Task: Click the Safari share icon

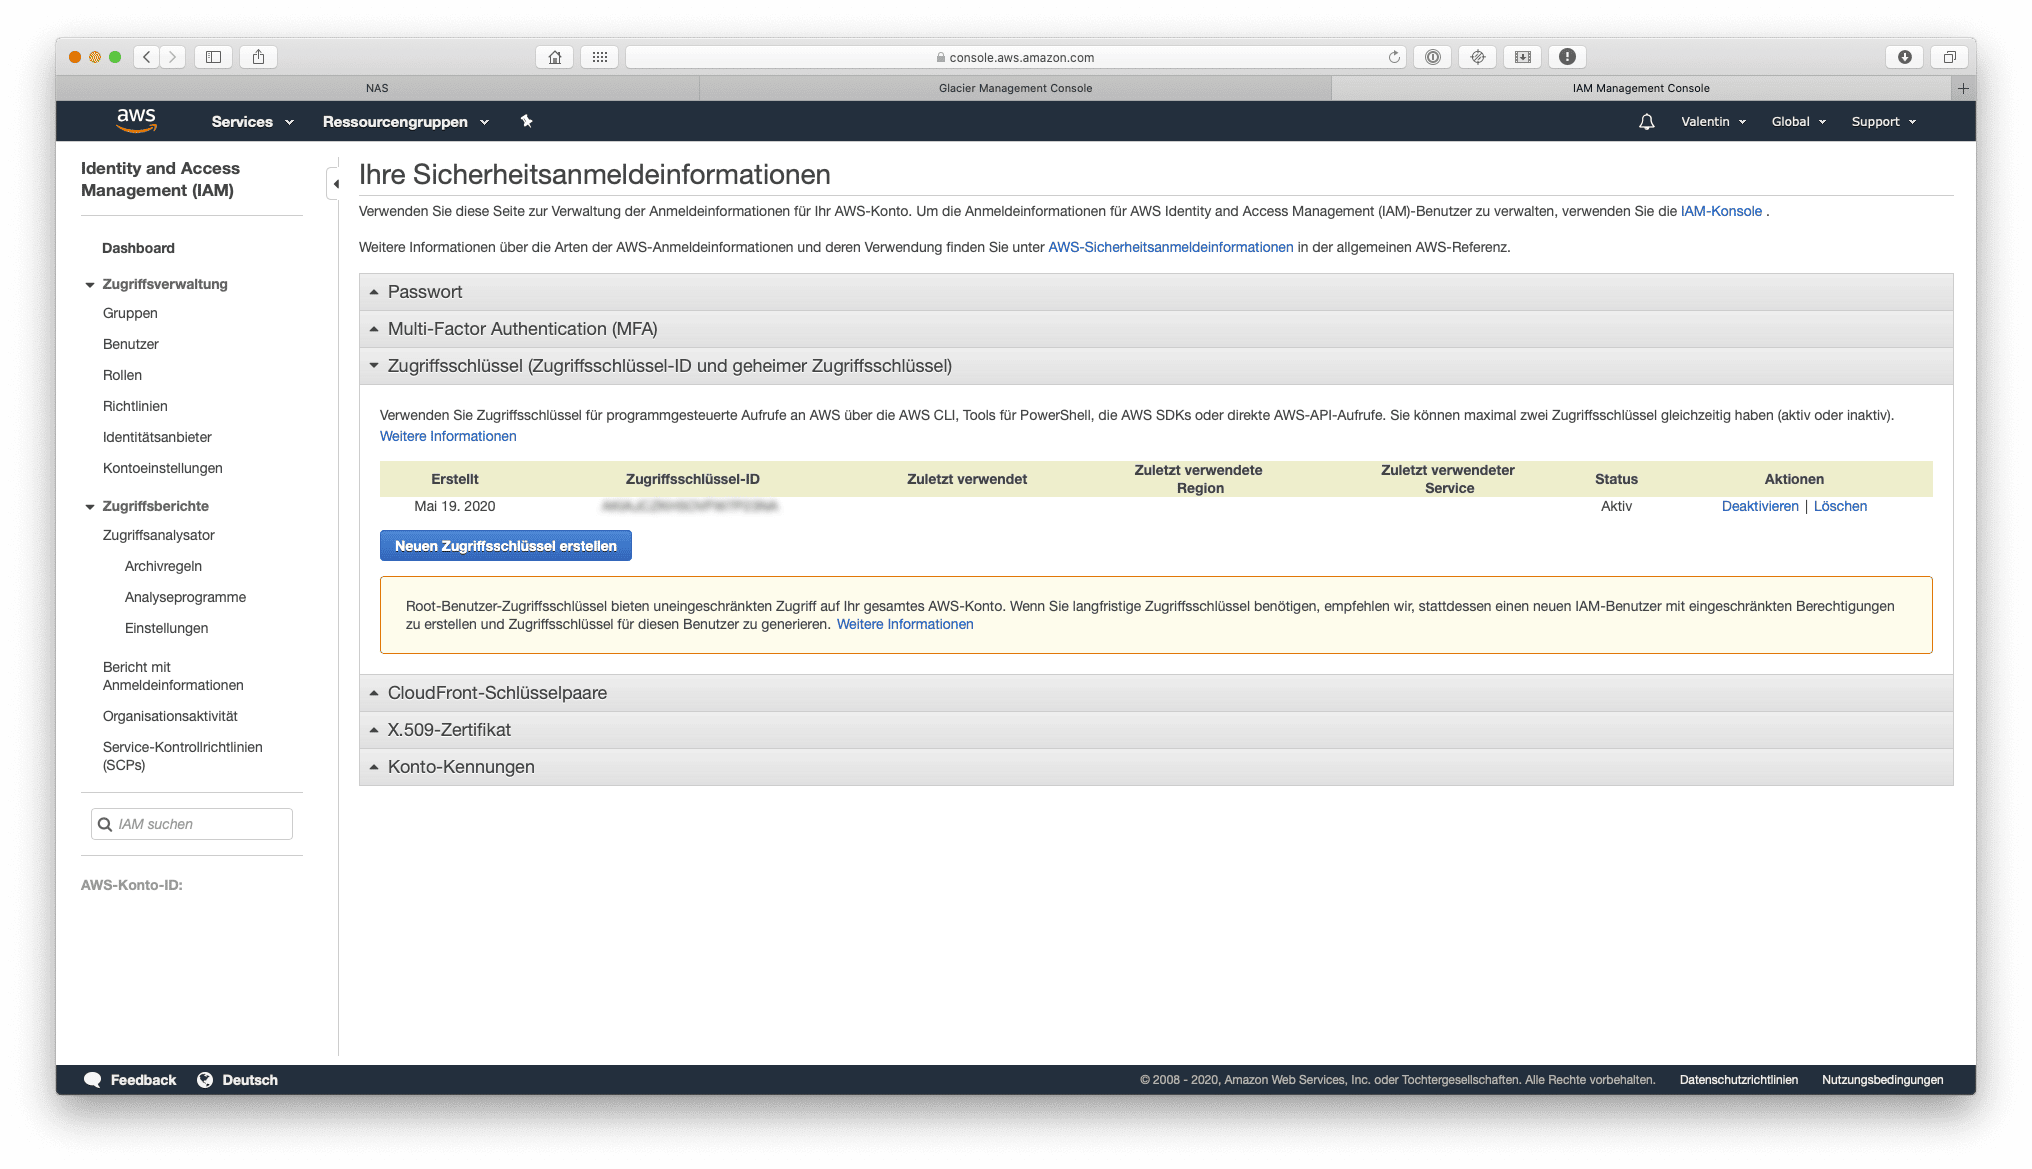Action: 258,57
